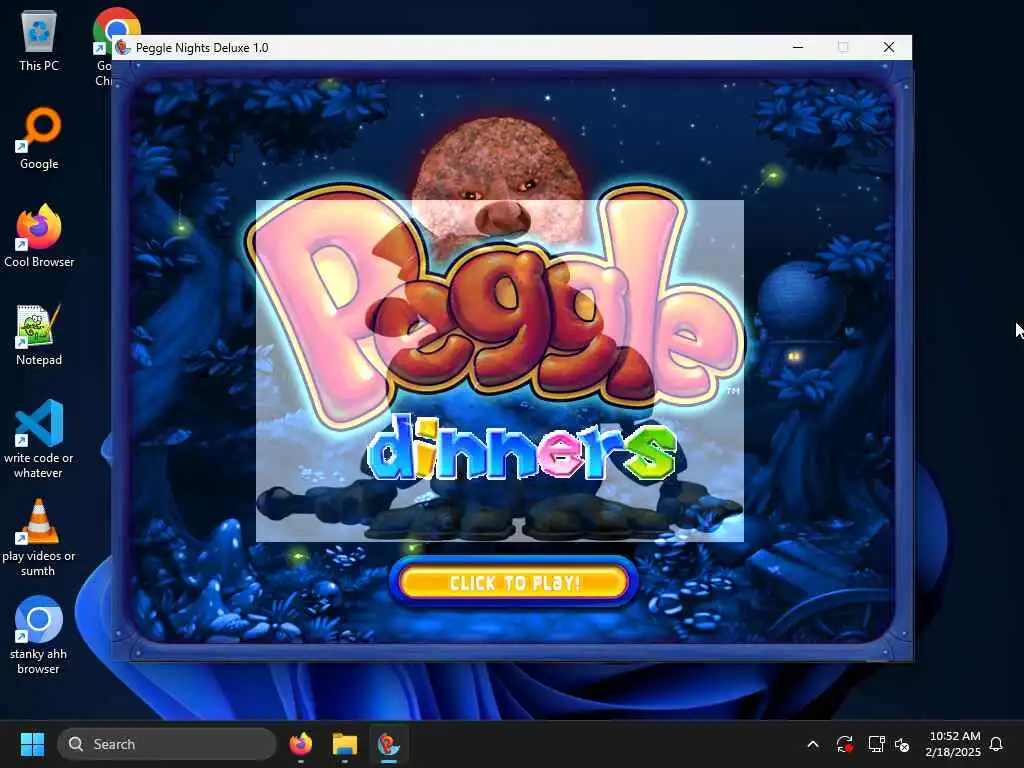The image size is (1024, 768).
Task: Select Peggle Nights taskbar icon
Action: [389, 744]
